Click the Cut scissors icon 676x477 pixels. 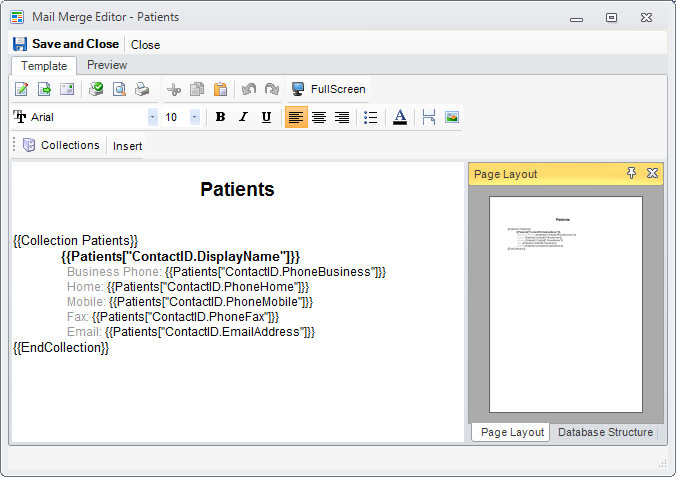coord(175,89)
